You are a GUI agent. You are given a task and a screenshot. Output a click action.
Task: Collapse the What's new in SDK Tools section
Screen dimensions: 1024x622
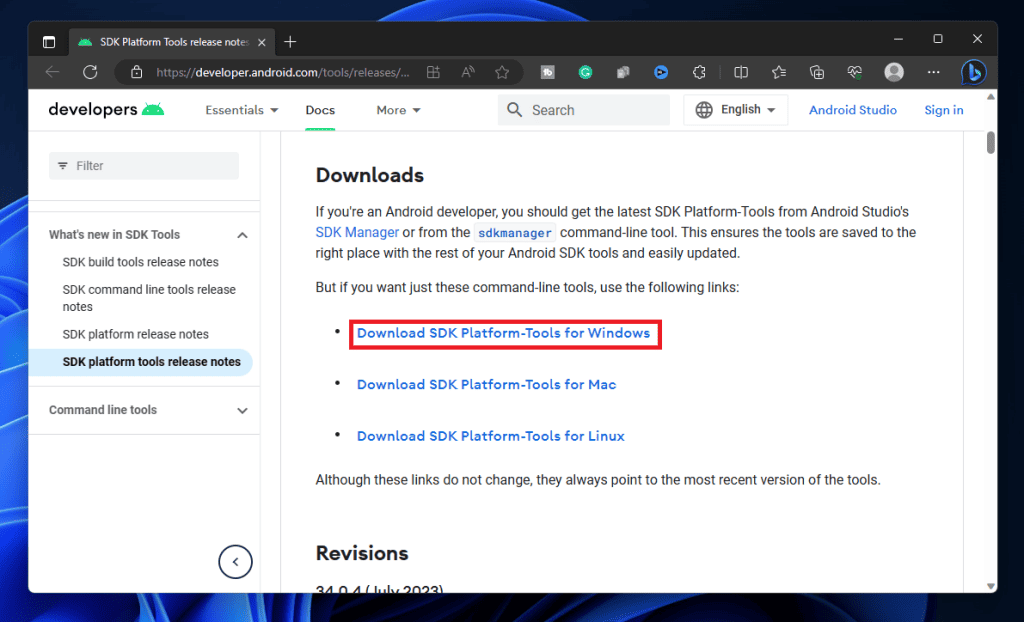pyautogui.click(x=241, y=234)
